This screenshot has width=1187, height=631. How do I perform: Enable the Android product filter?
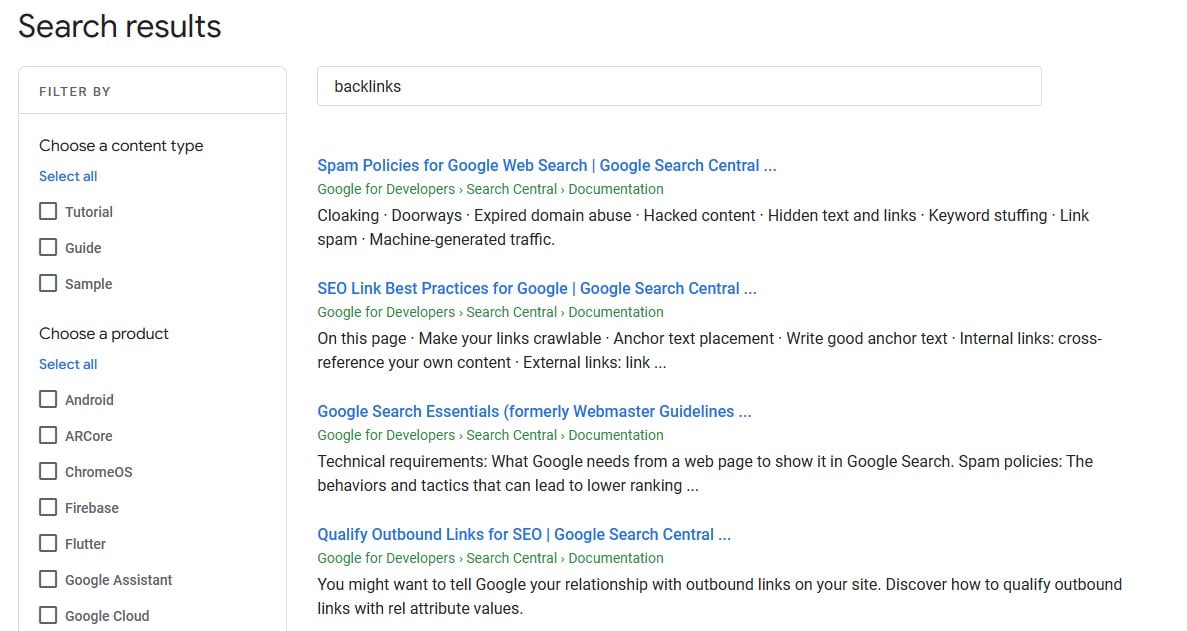(47, 399)
